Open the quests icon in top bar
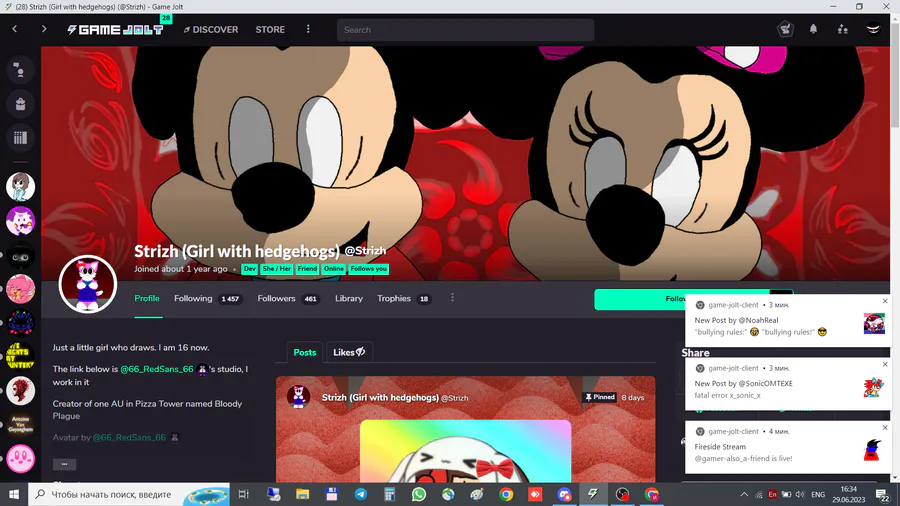The image size is (900, 506). click(x=785, y=29)
